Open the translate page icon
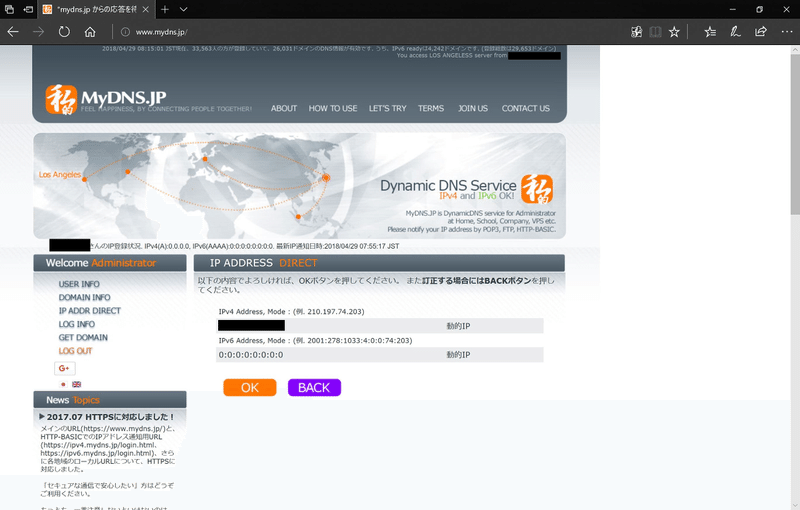 tap(636, 32)
